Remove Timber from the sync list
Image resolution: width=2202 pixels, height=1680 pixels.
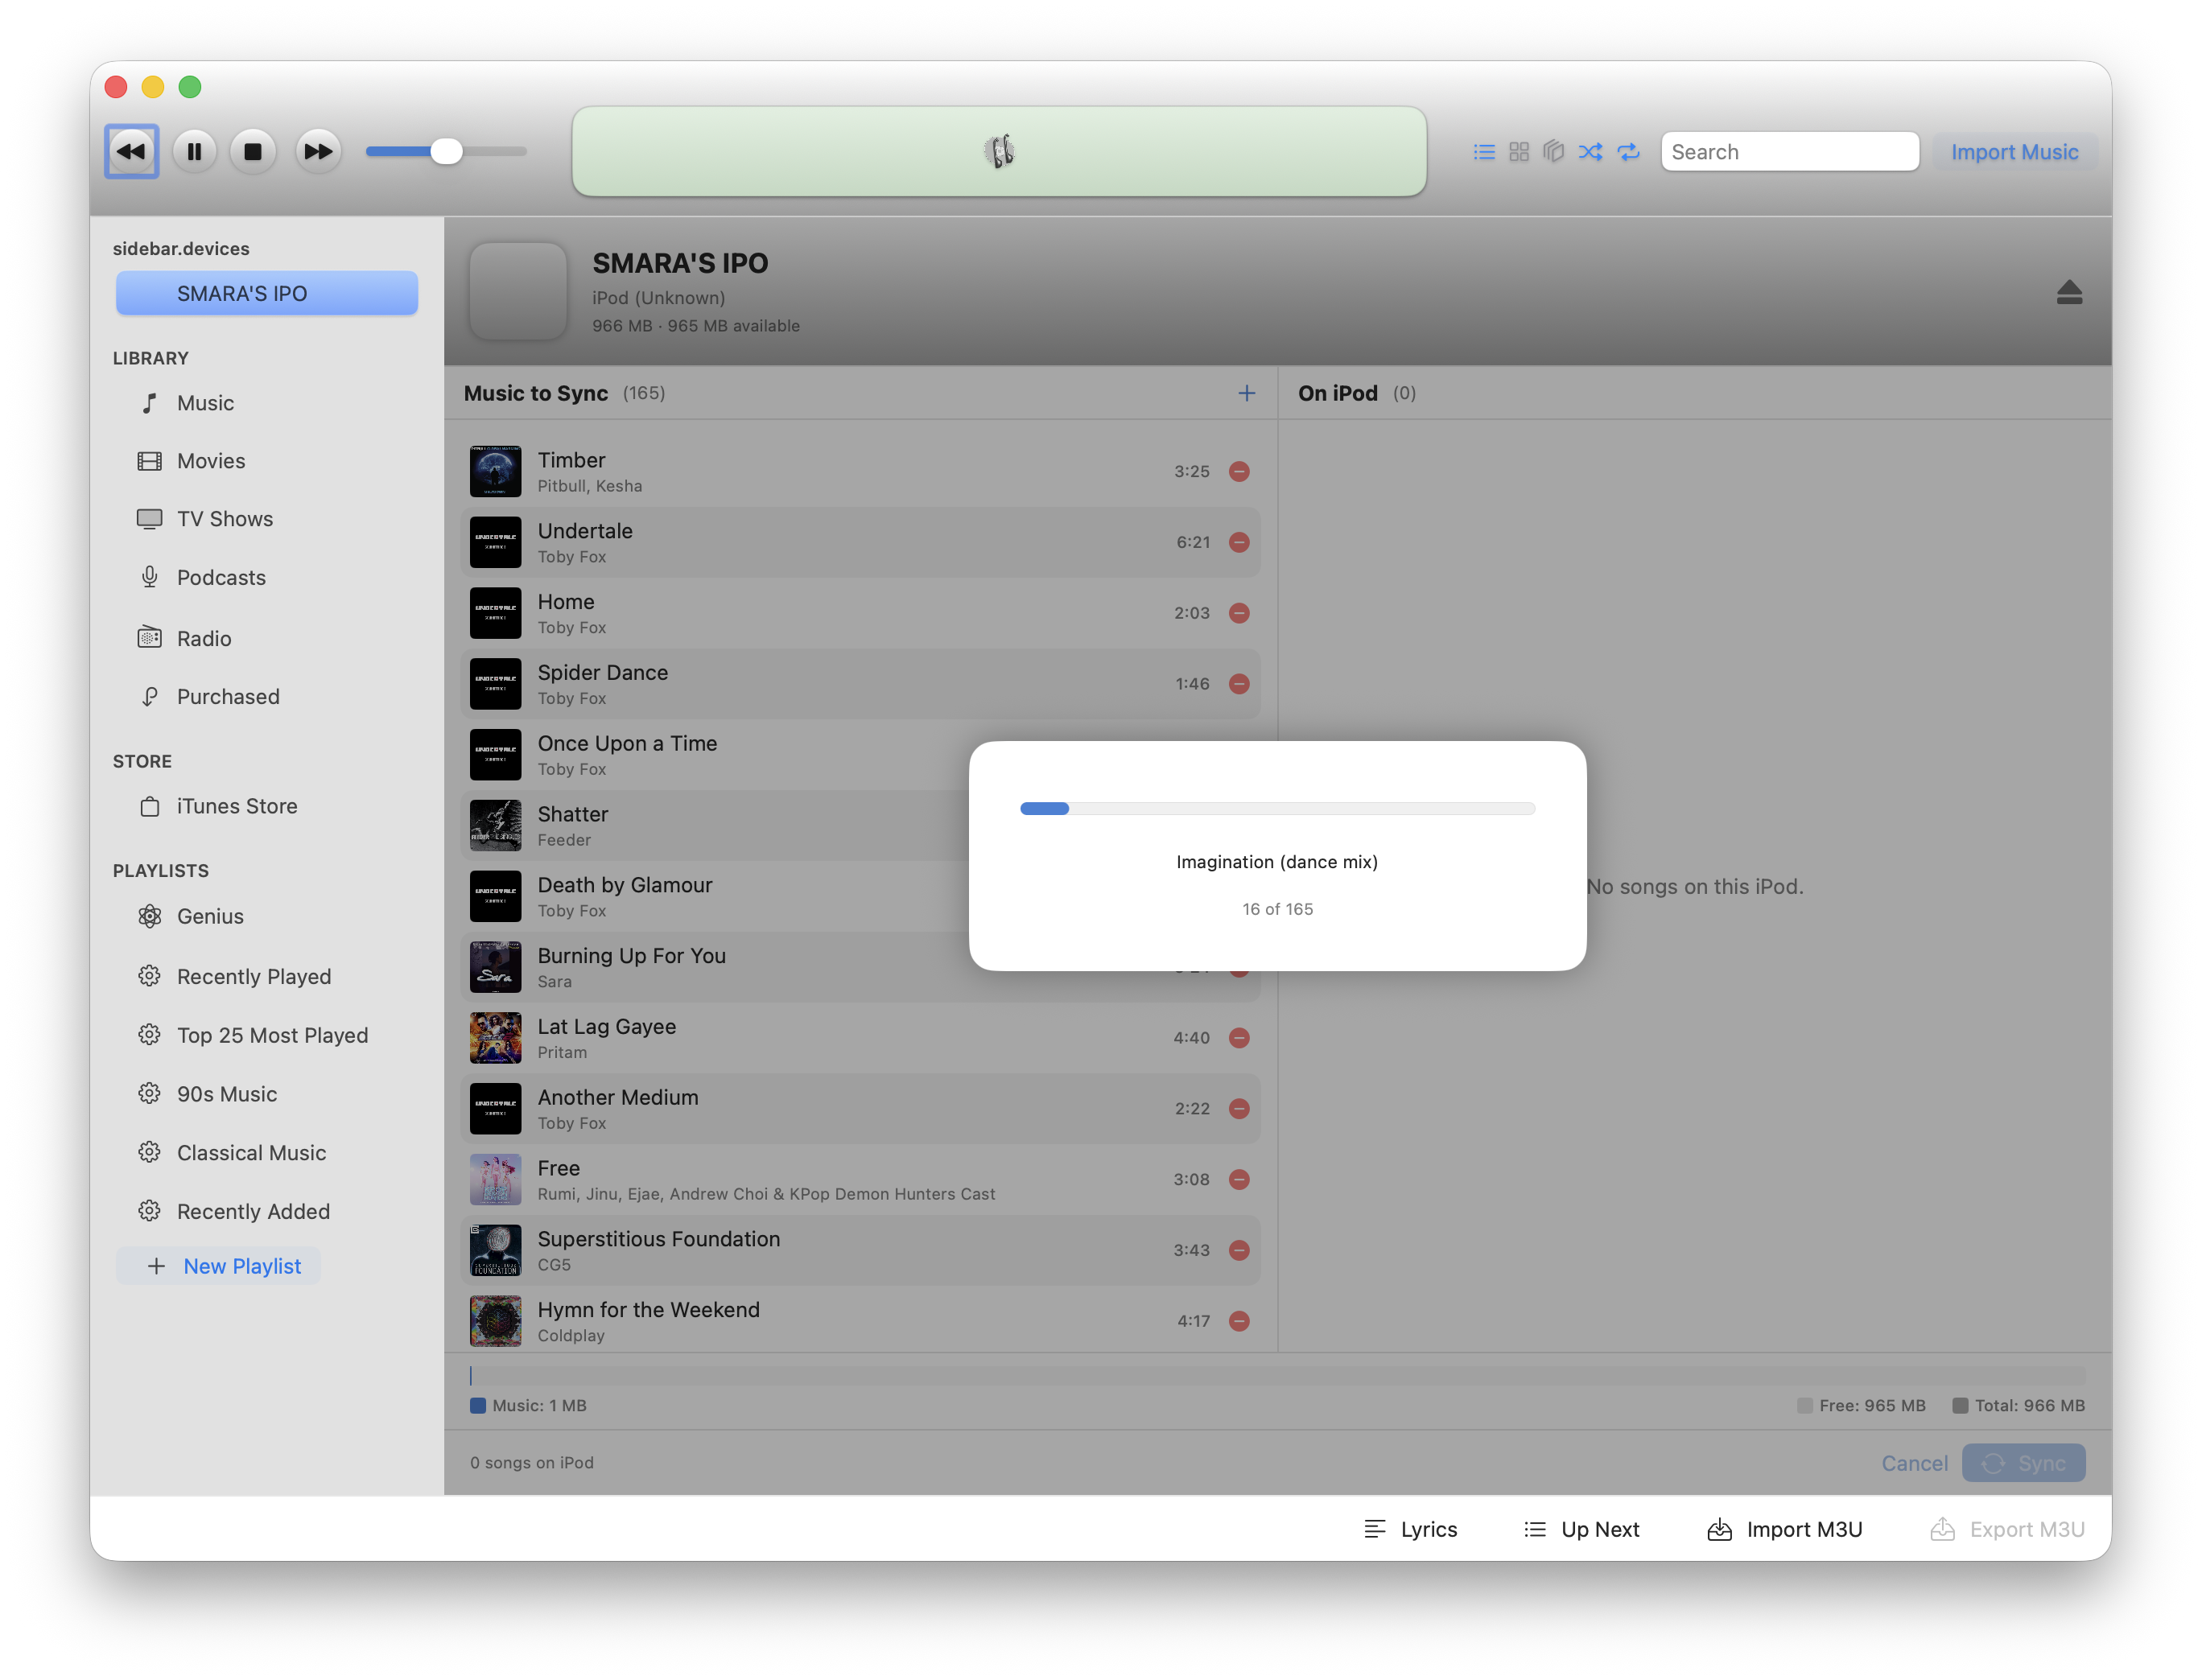[1239, 471]
